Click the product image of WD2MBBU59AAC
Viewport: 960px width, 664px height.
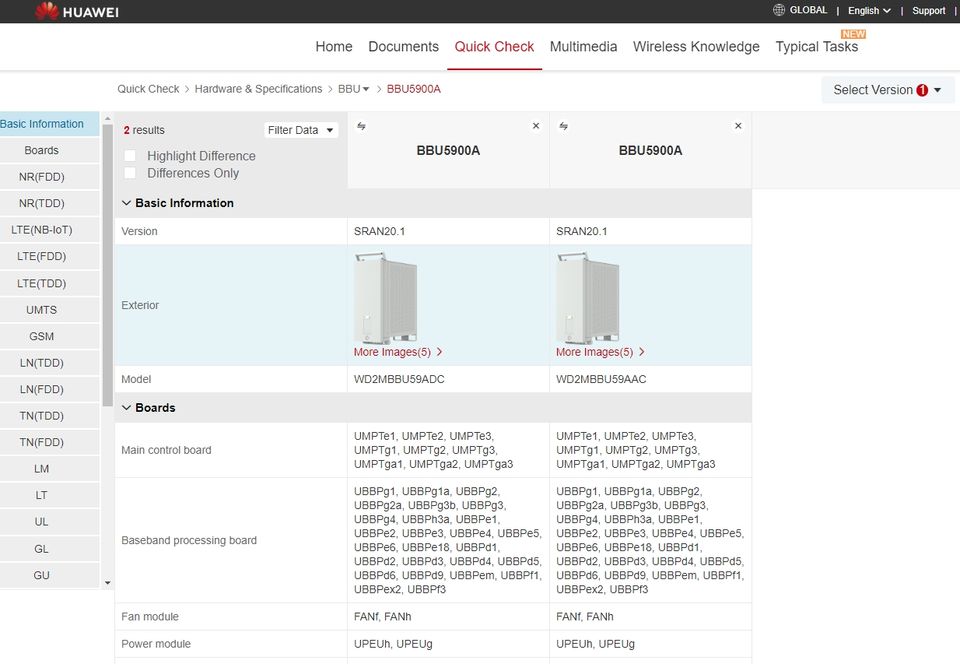coord(588,297)
